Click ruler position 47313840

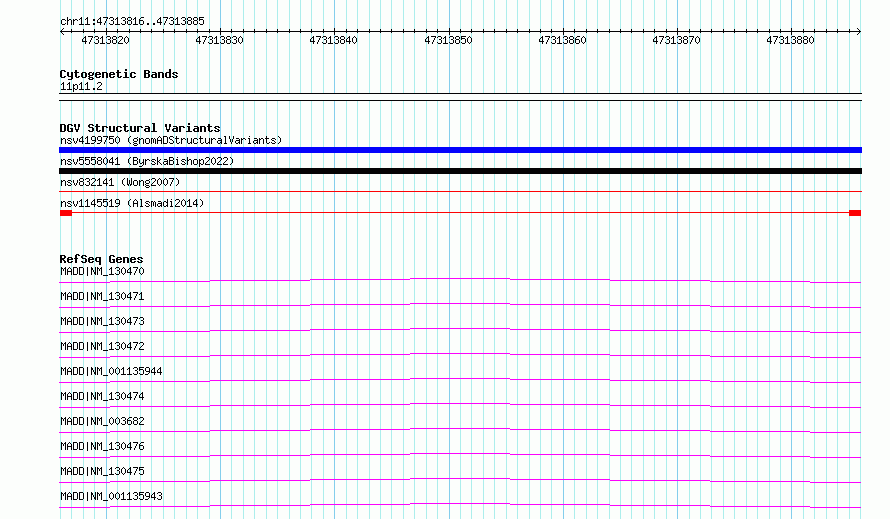[333, 40]
